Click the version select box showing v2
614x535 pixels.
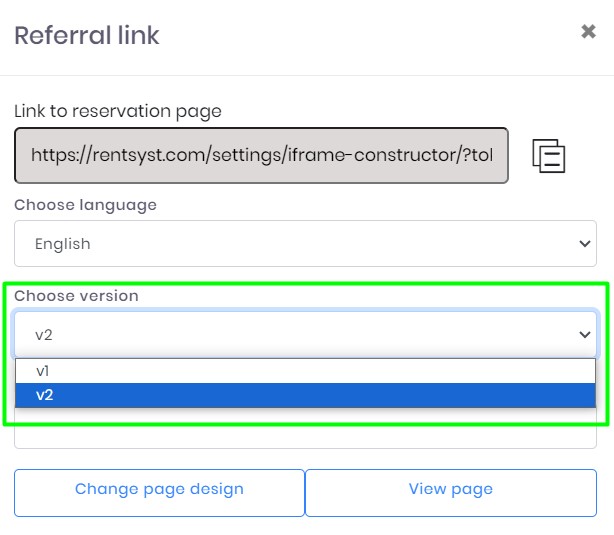pos(305,334)
